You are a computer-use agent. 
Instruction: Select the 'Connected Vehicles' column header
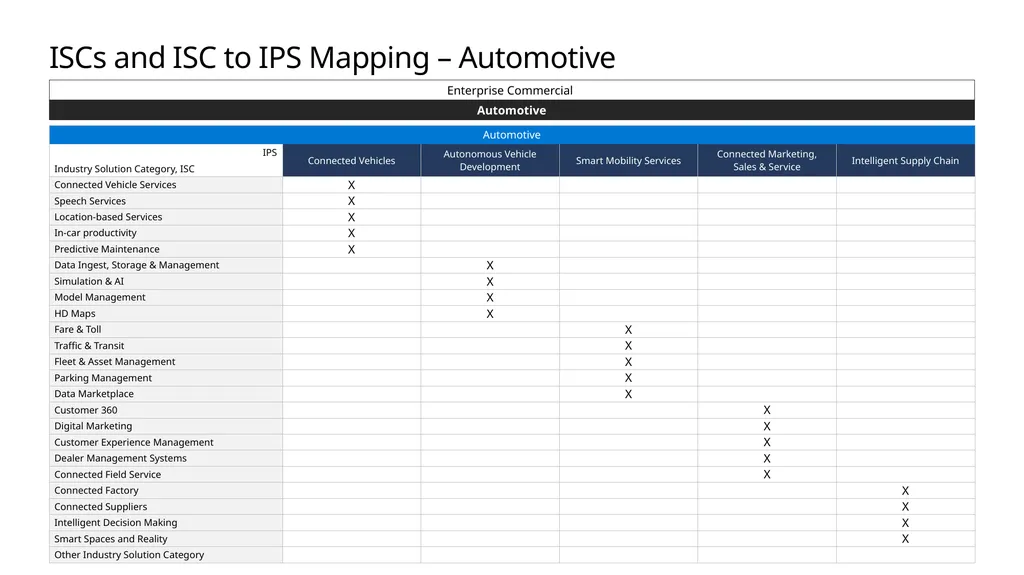pyautogui.click(x=351, y=161)
